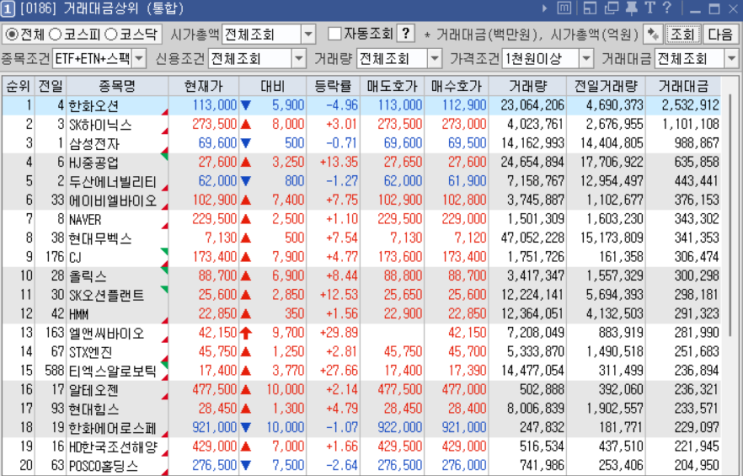Click 한화오션 current price 113,000
The width and height of the screenshot is (743, 476).
[214, 105]
